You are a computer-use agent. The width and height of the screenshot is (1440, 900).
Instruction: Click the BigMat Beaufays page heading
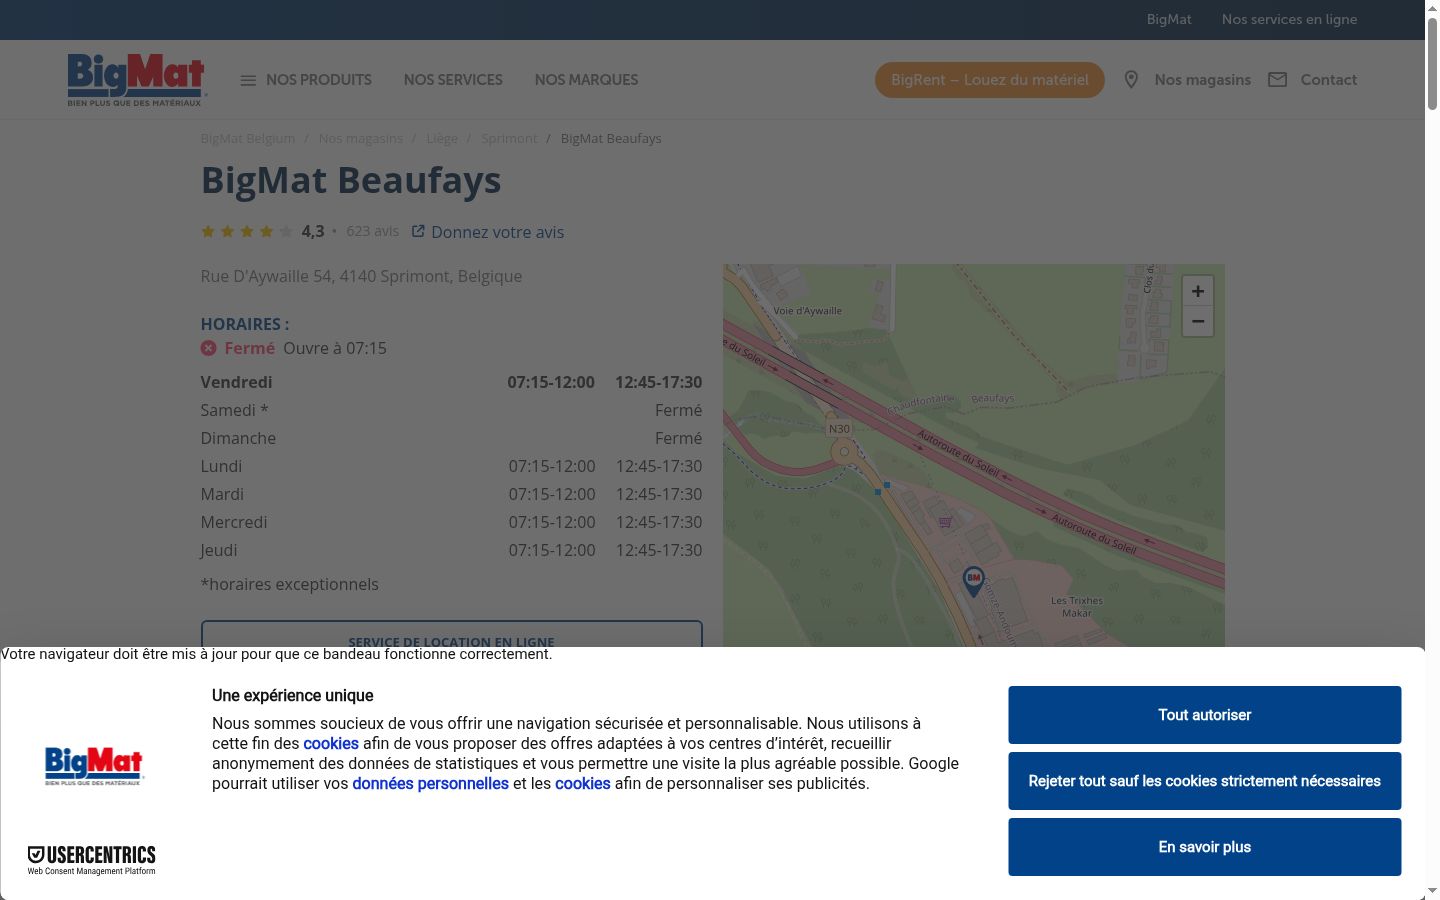tap(351, 180)
